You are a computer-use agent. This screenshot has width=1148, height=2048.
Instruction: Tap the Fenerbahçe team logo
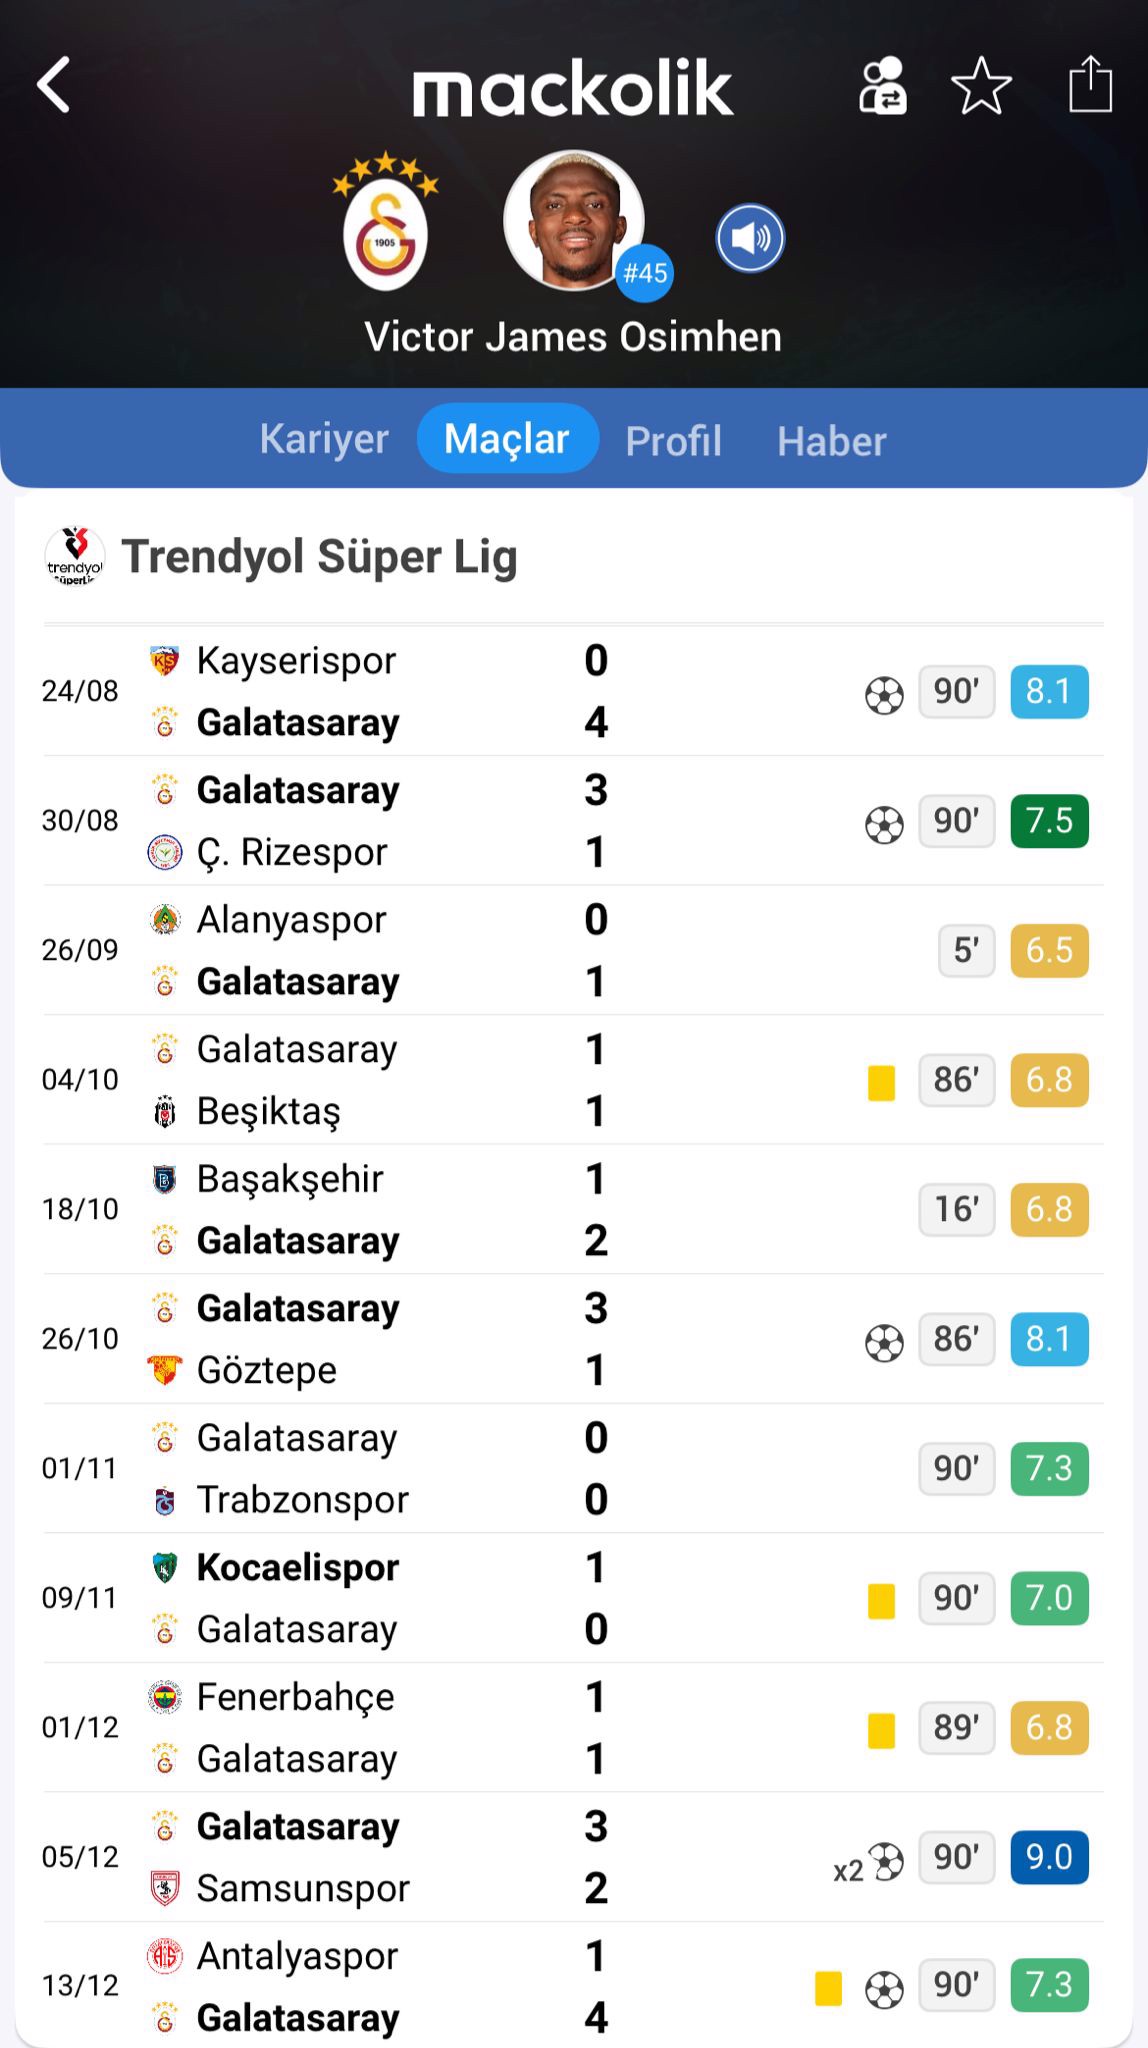click(165, 1697)
